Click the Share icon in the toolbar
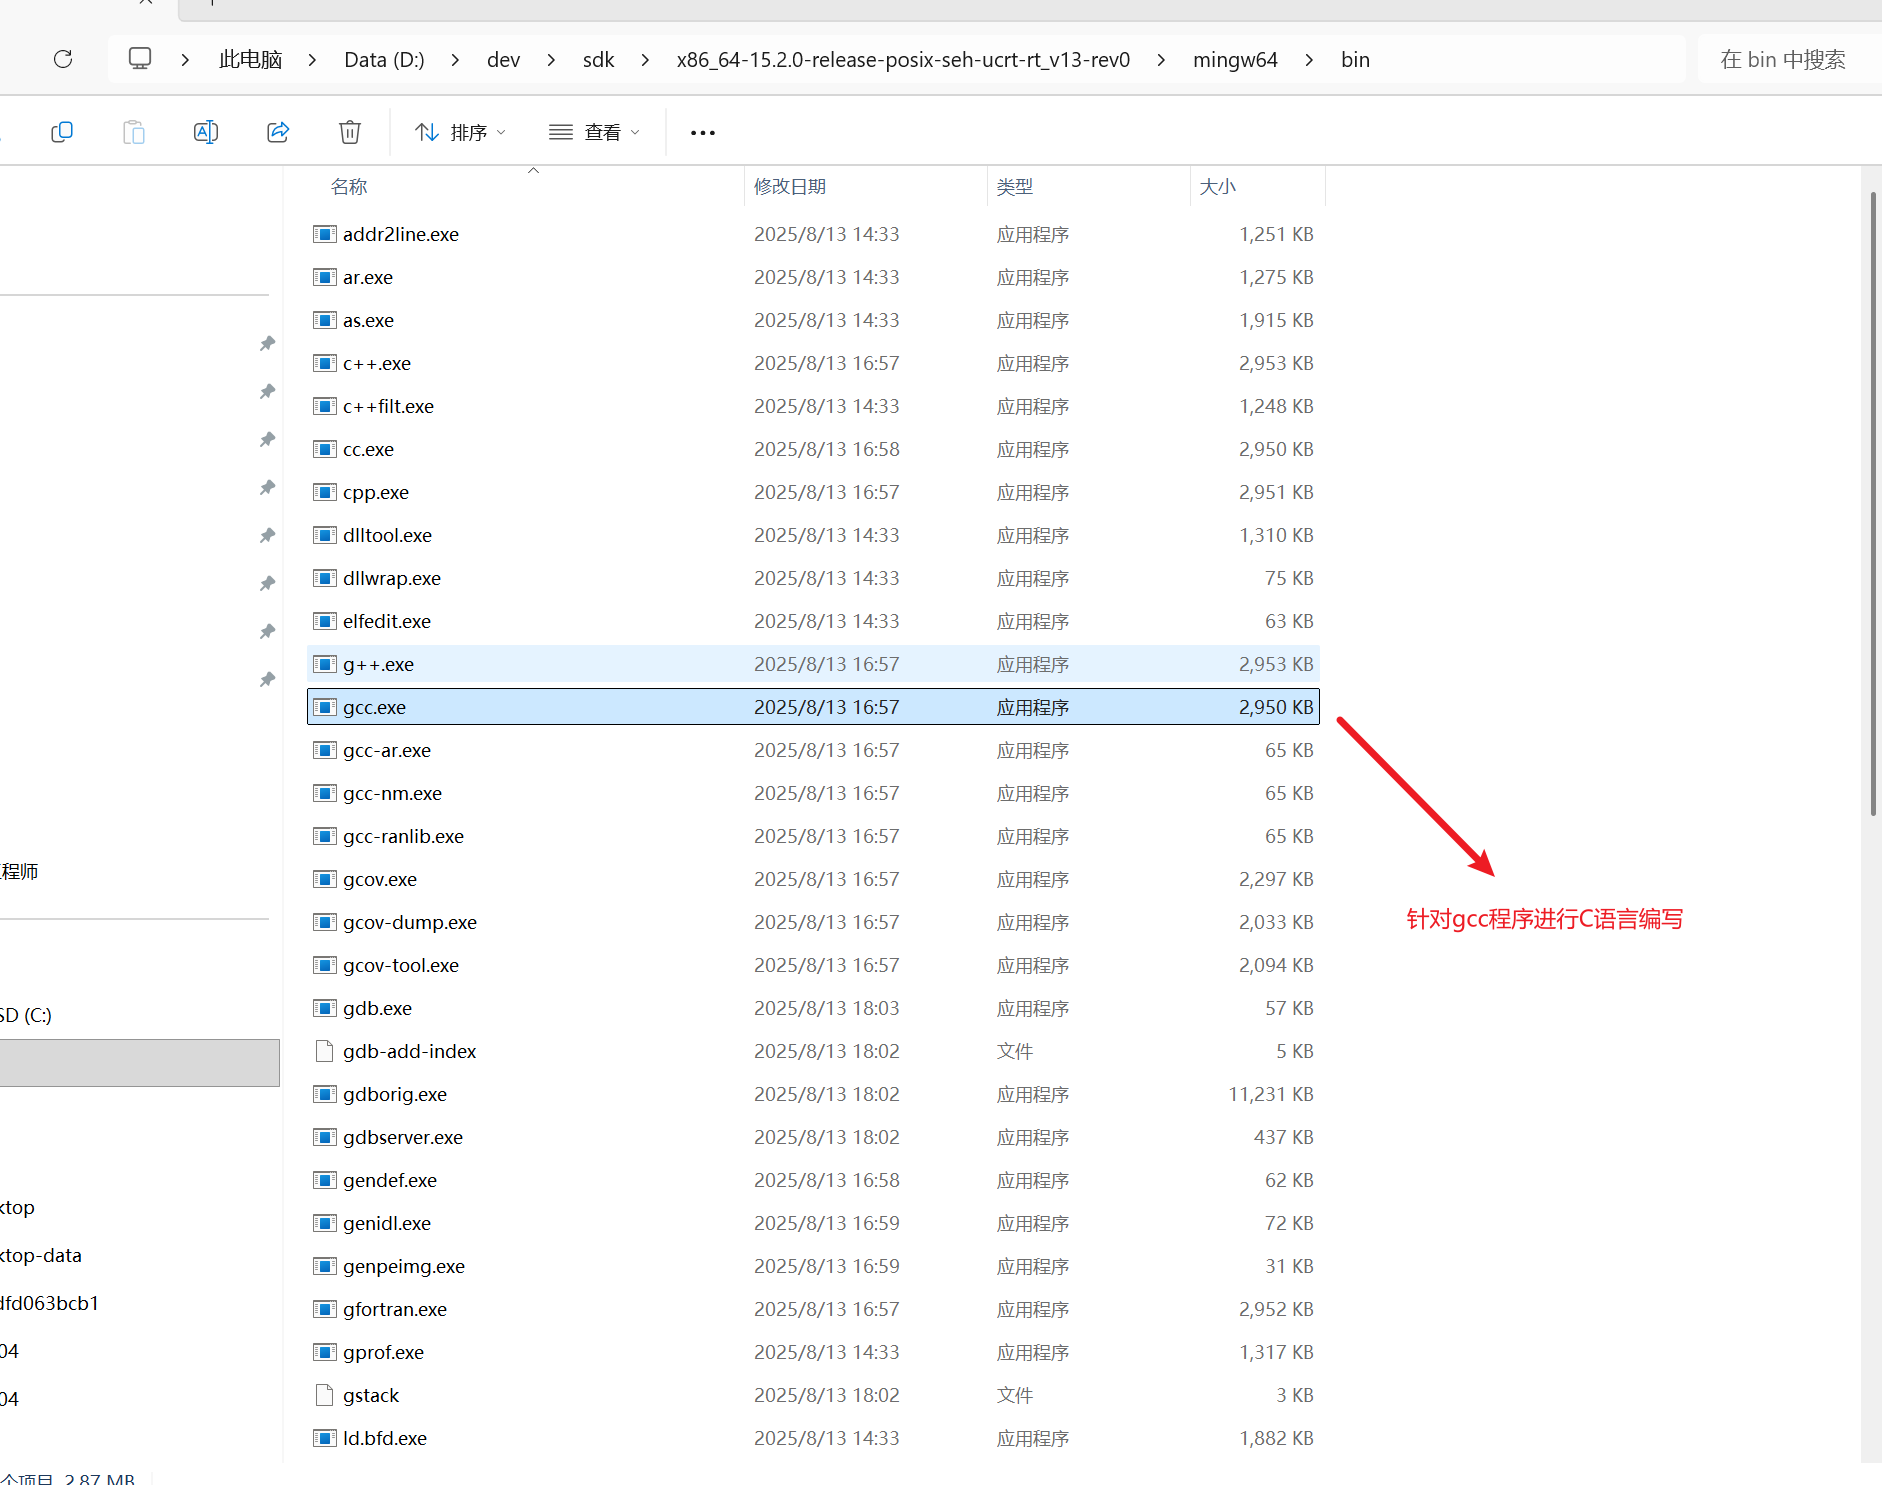This screenshot has width=1882, height=1485. click(278, 132)
